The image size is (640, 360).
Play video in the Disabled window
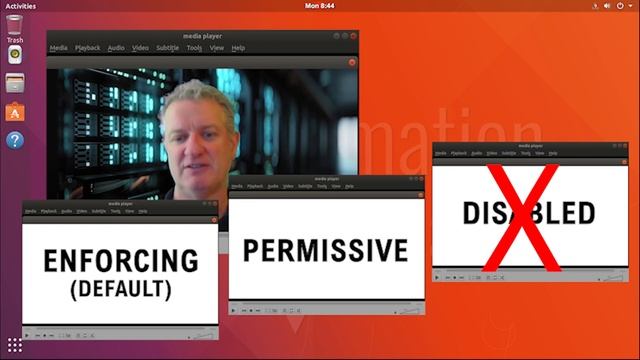tap(437, 278)
